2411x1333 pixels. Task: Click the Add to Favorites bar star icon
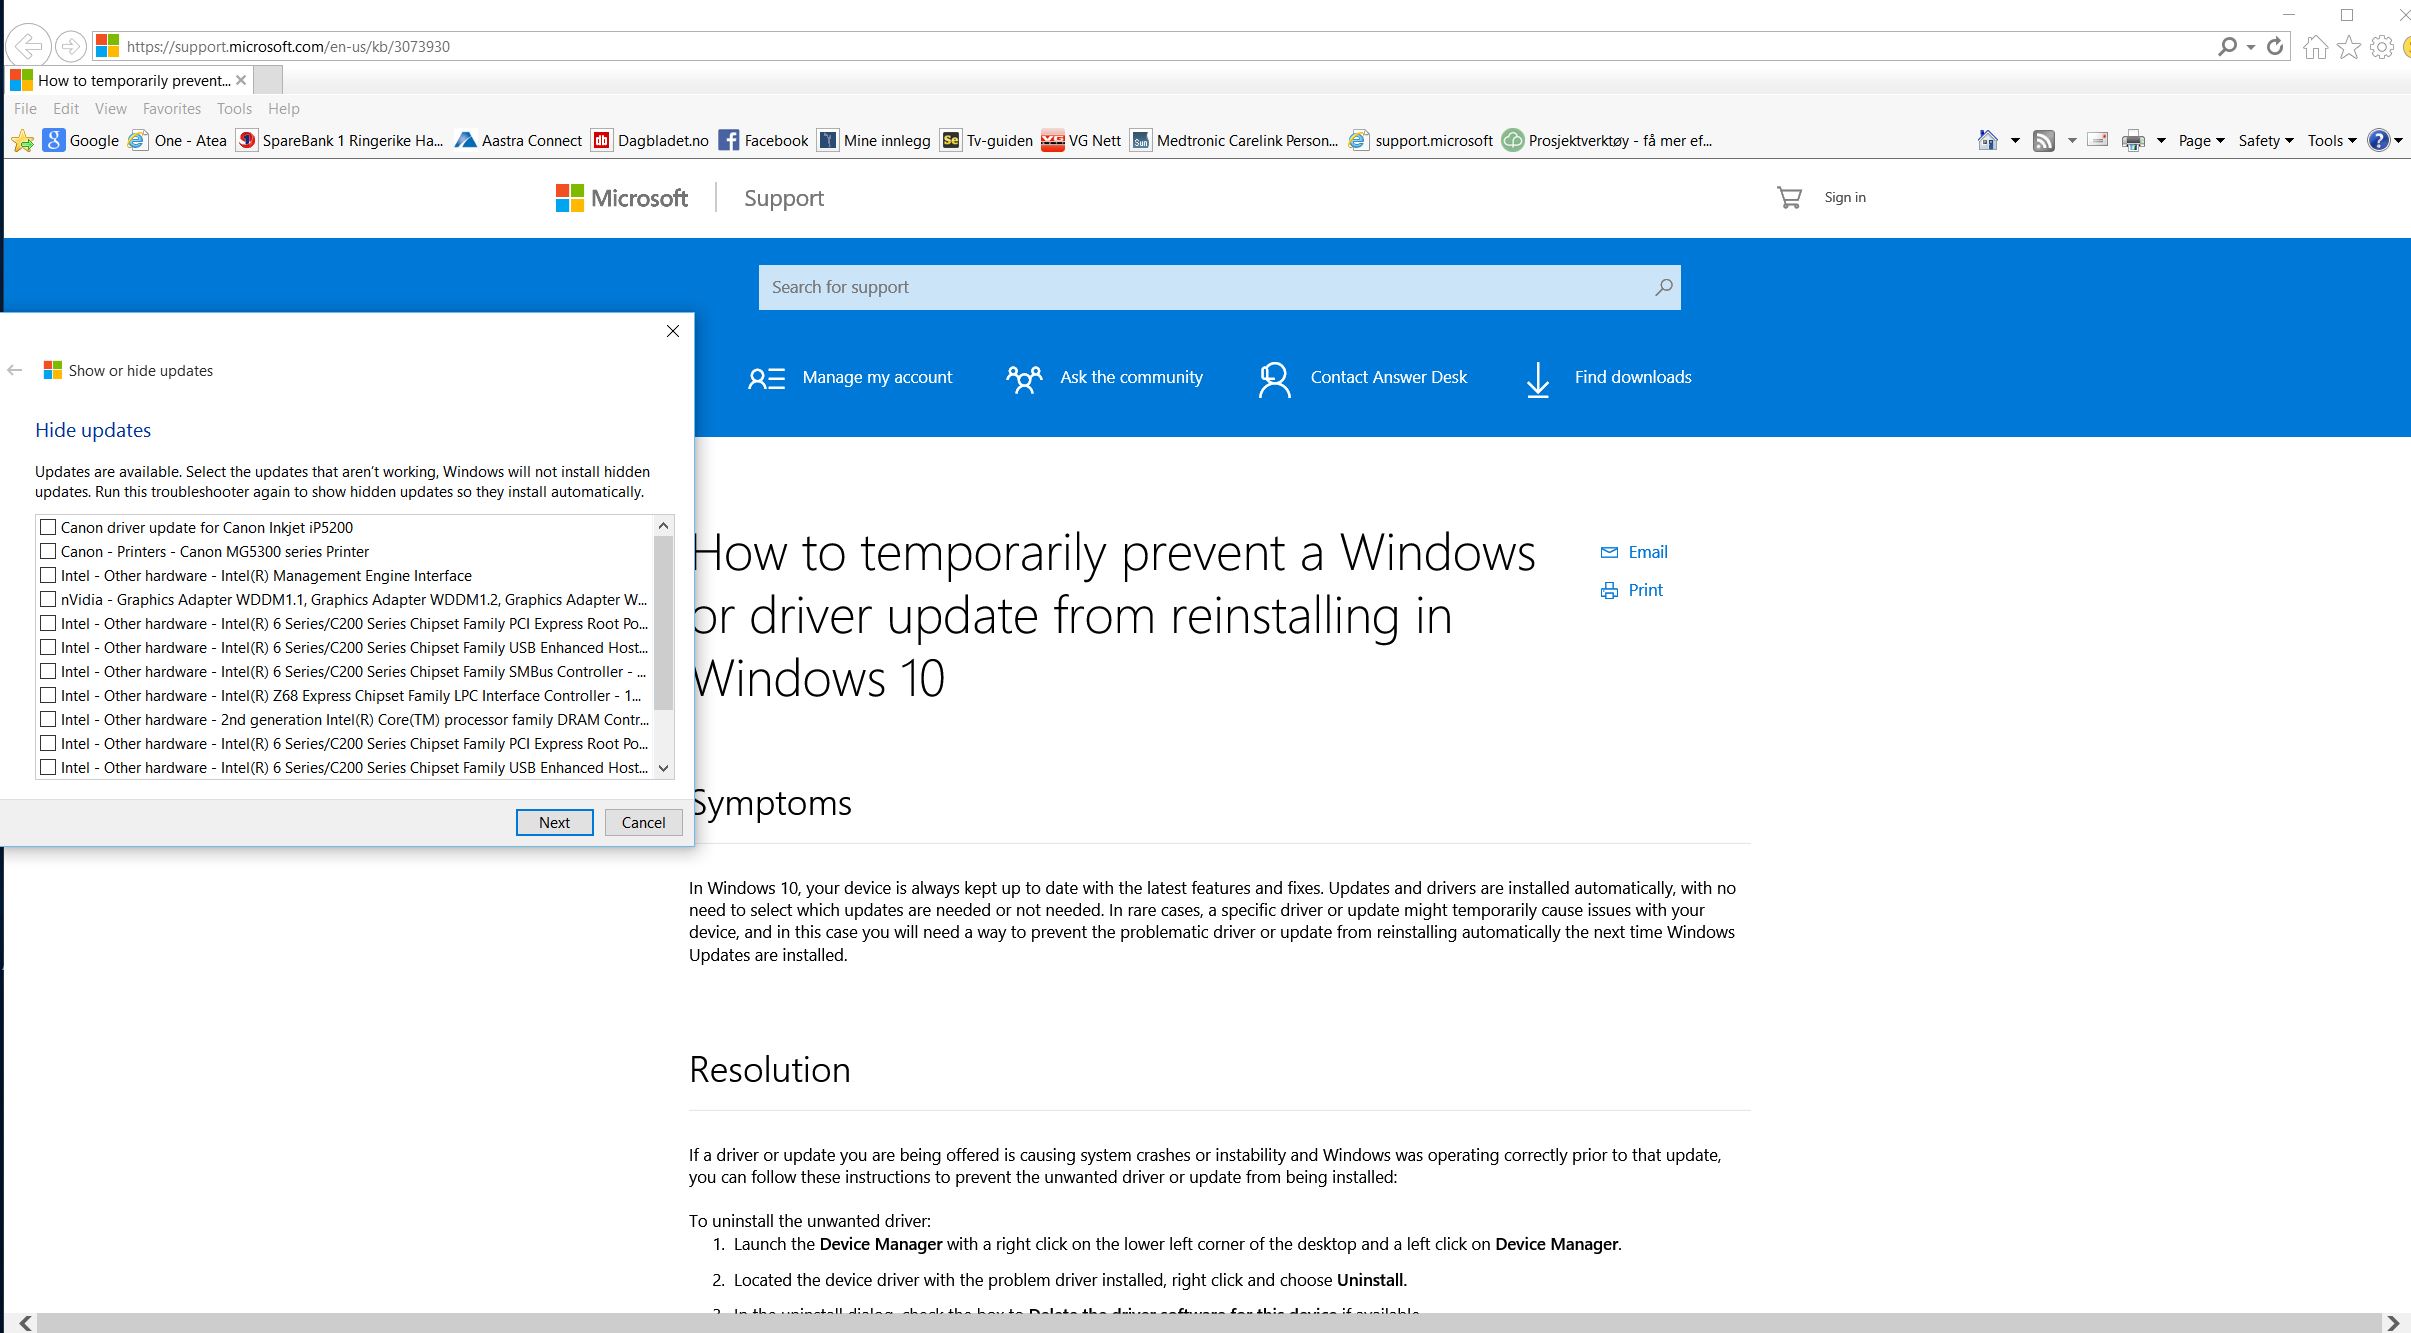pyautogui.click(x=22, y=141)
